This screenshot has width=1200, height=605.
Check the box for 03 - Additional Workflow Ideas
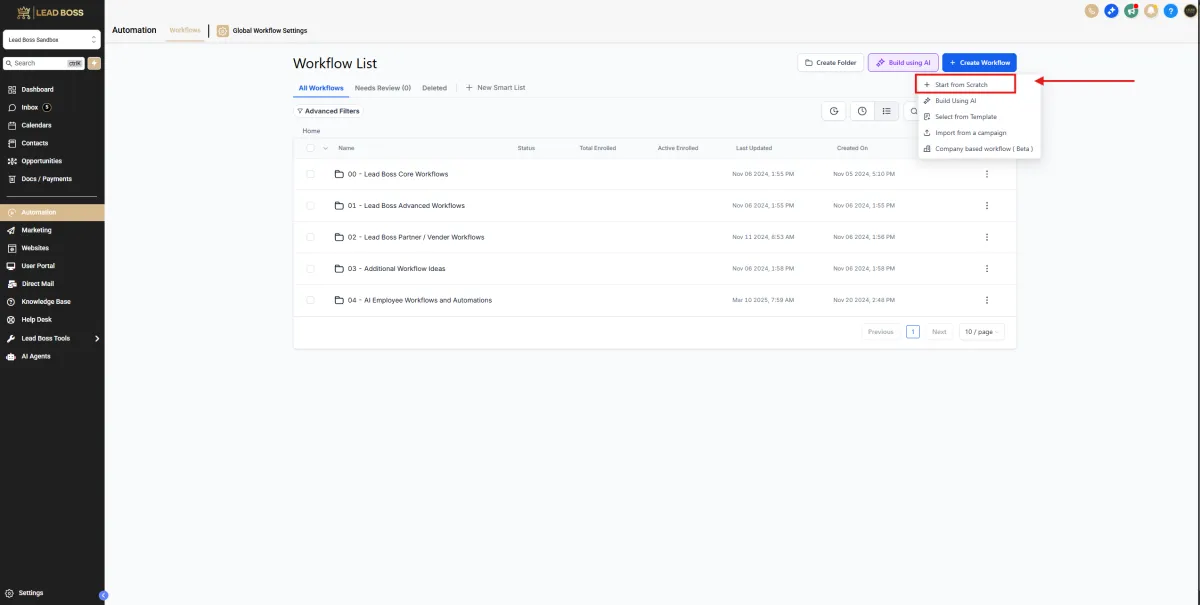click(310, 269)
